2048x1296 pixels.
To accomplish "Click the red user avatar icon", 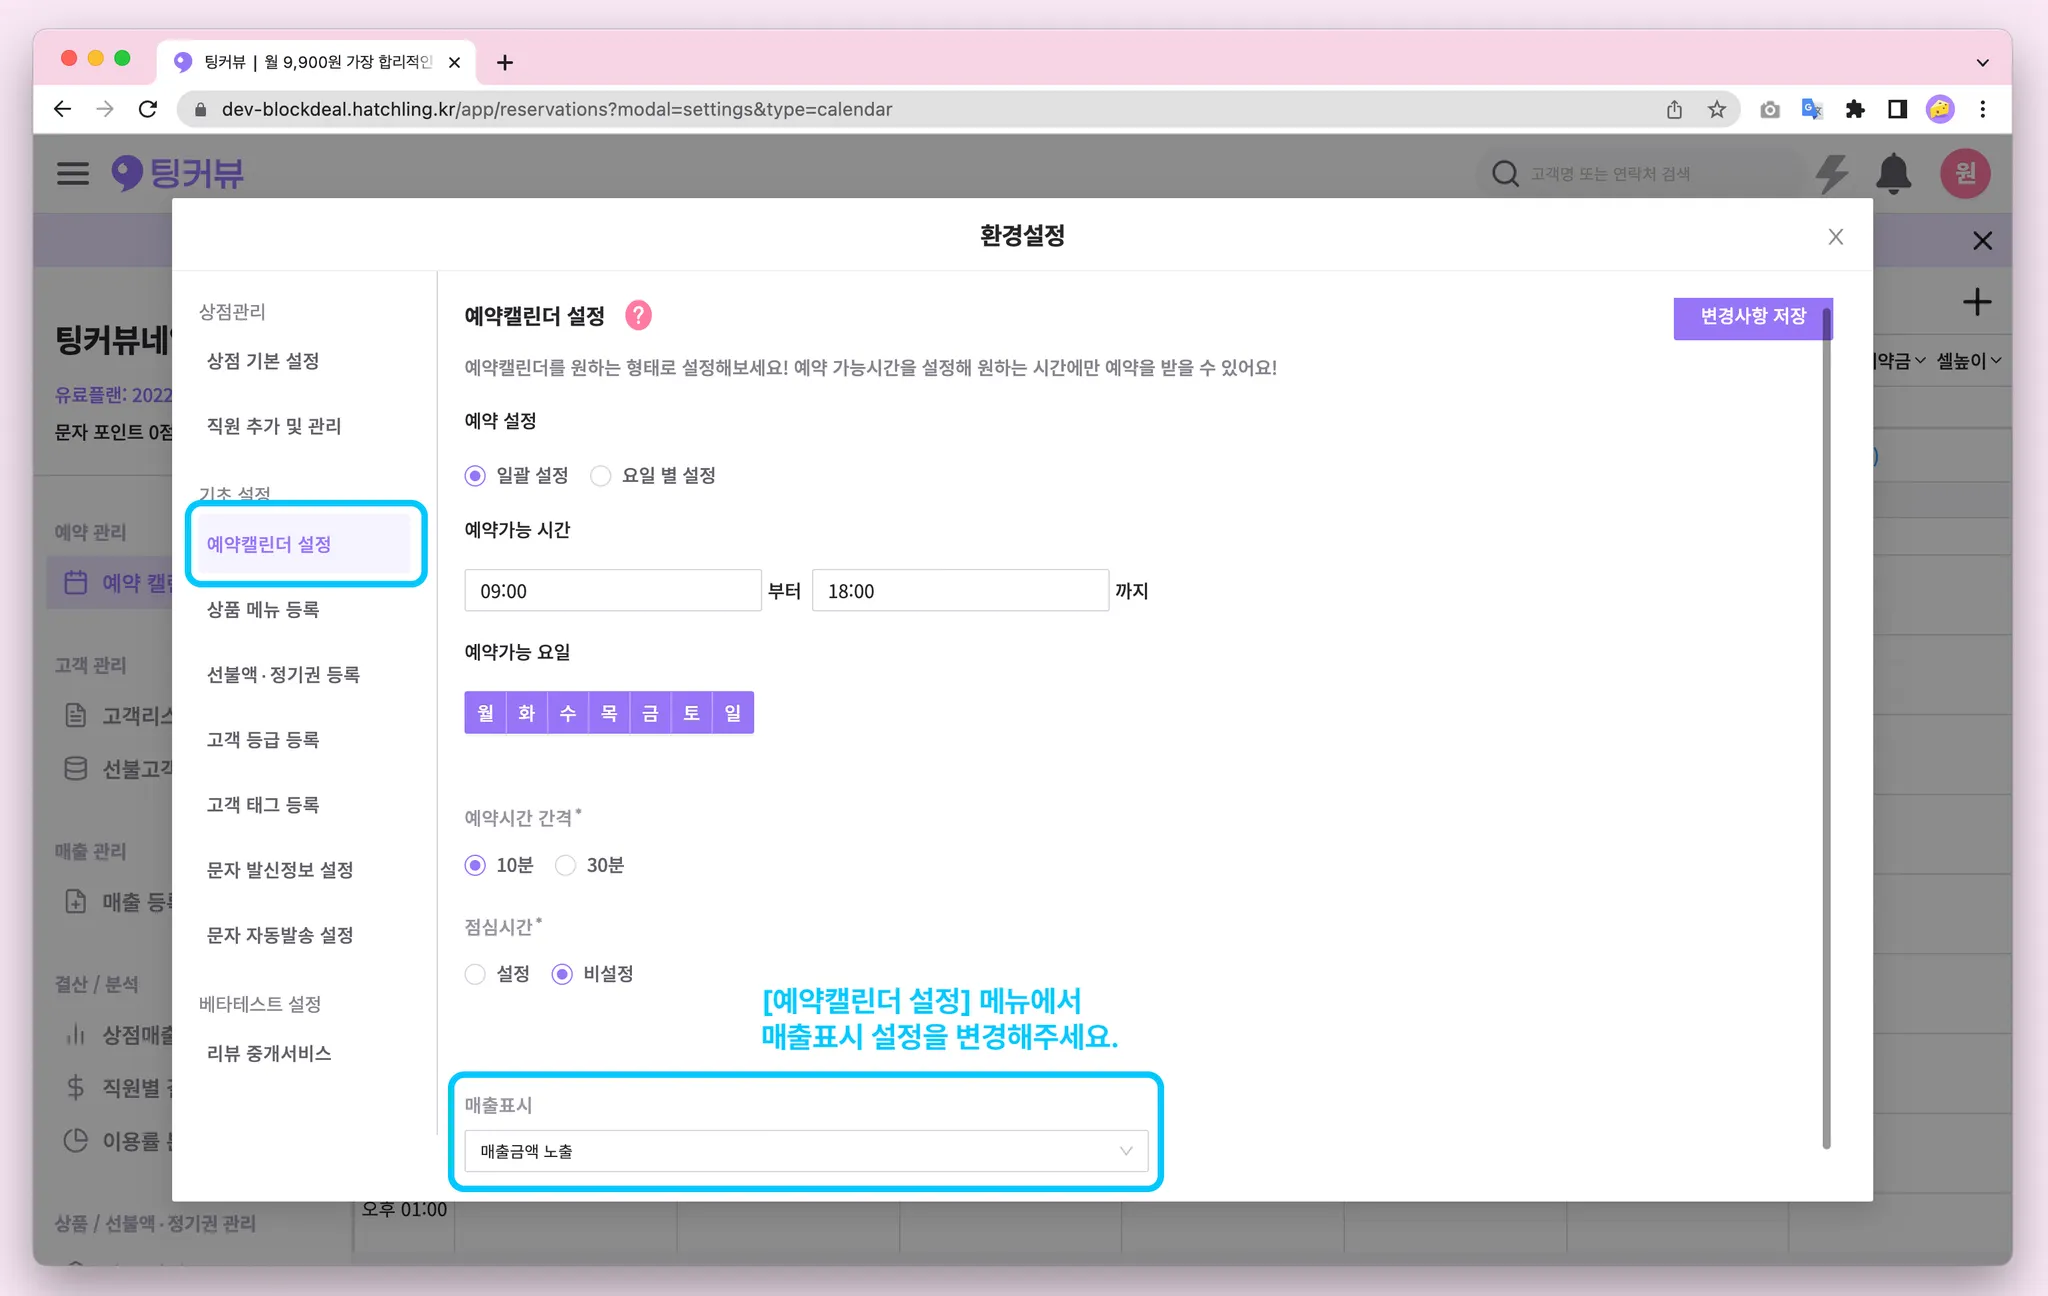I will 1964,174.
